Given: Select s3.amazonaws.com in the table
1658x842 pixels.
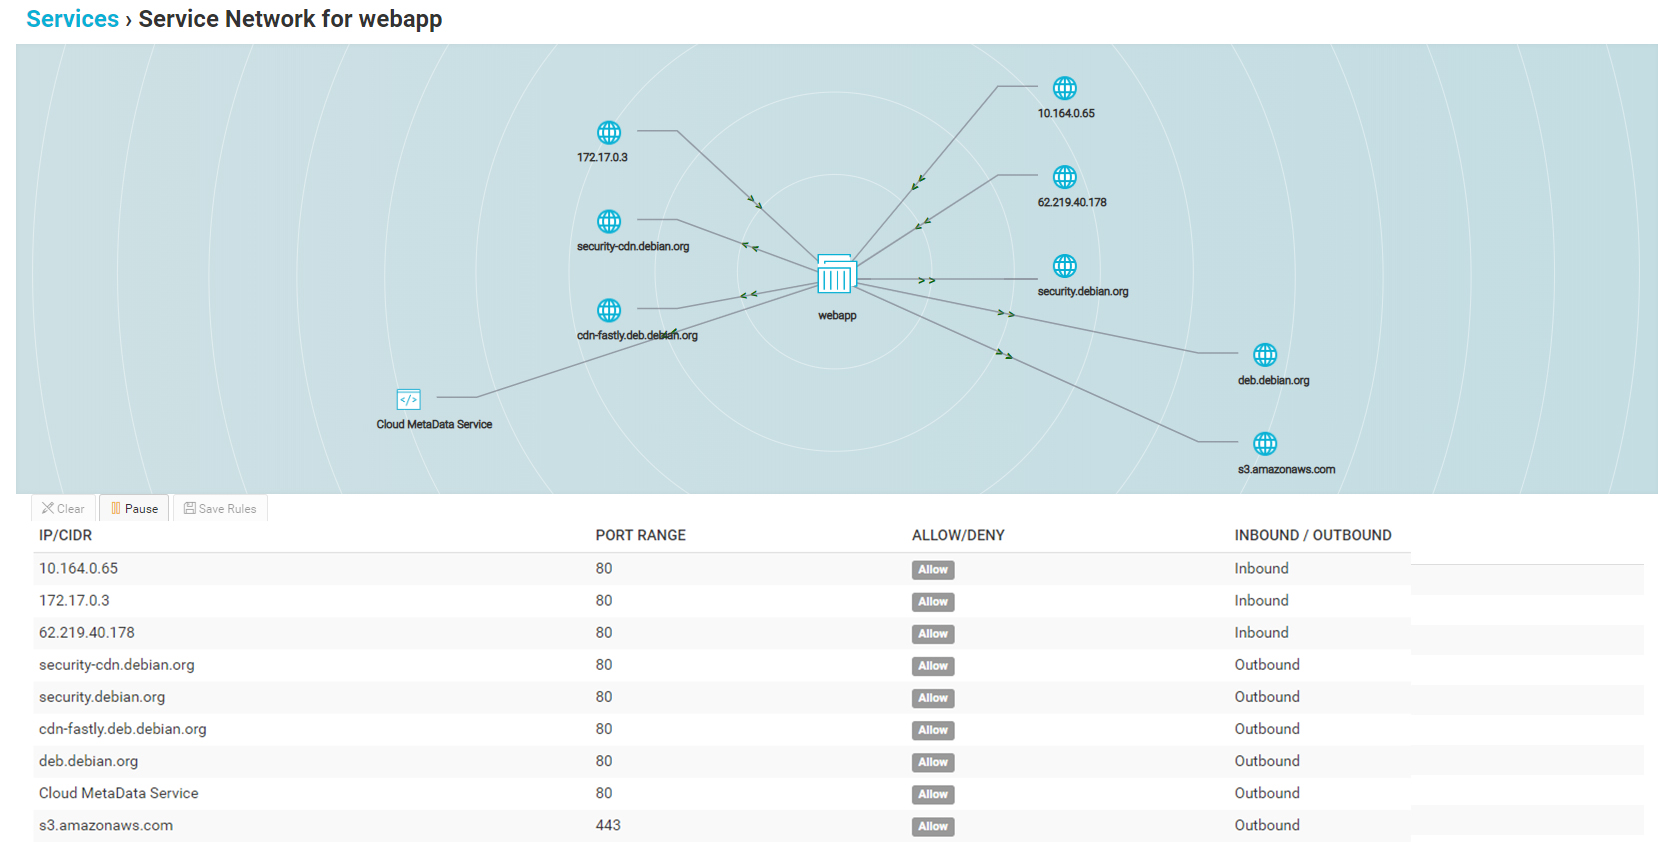Looking at the screenshot, I should tap(105, 825).
